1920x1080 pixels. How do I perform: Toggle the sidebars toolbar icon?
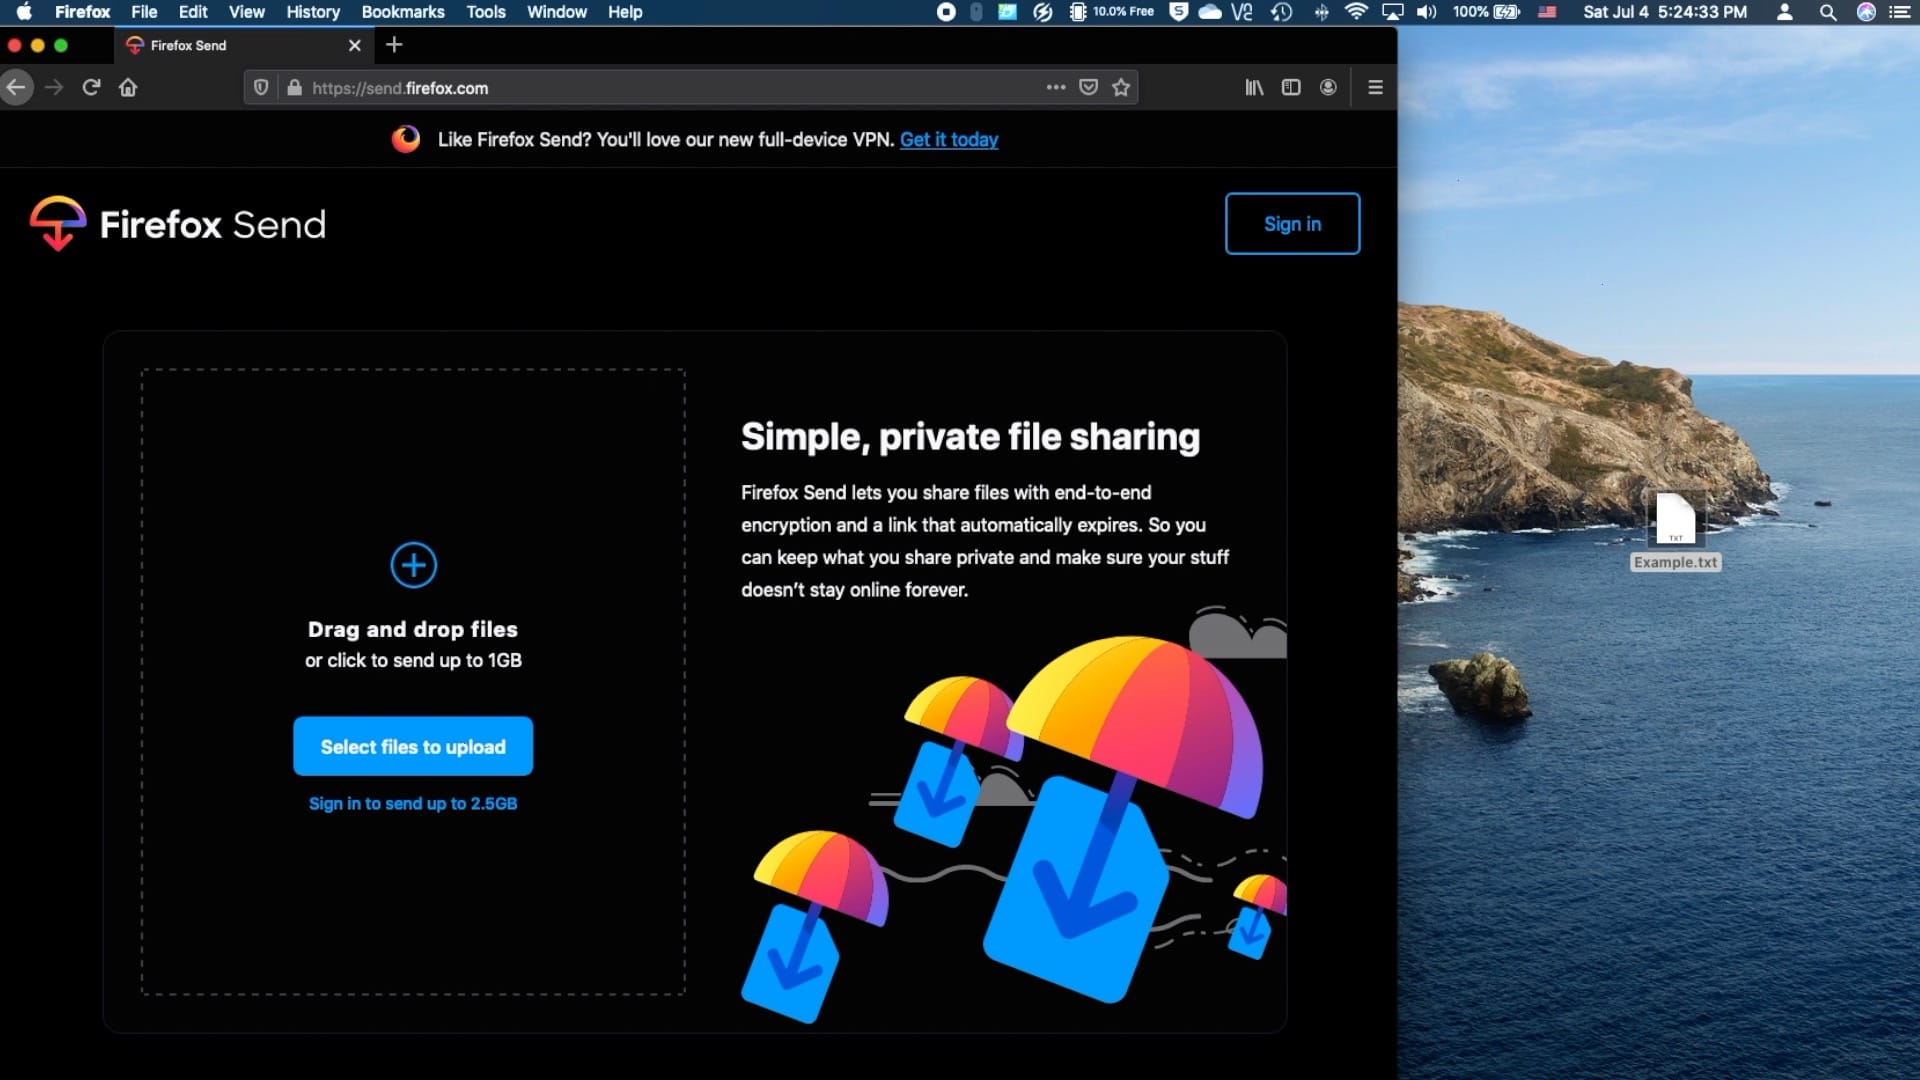point(1291,88)
